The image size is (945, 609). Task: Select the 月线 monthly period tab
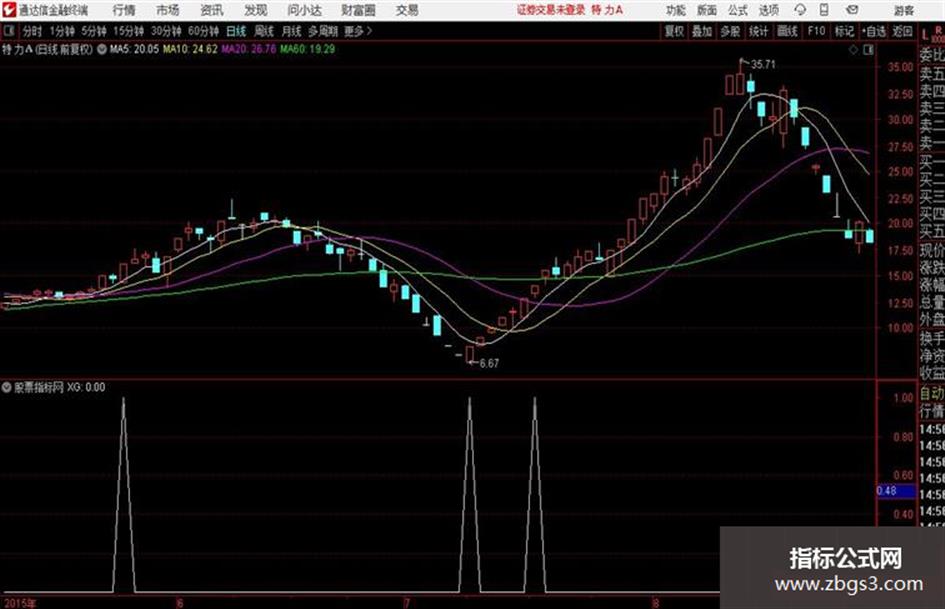(x=292, y=31)
